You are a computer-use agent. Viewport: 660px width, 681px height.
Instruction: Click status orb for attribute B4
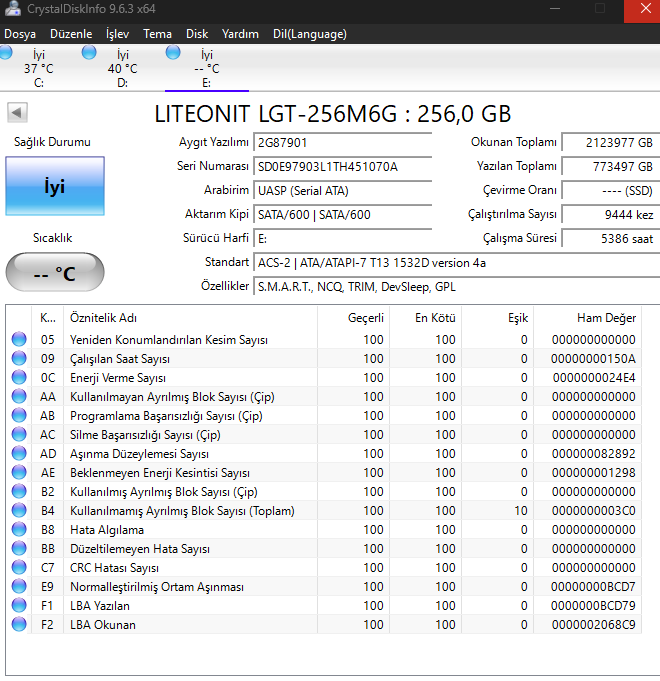[19, 510]
